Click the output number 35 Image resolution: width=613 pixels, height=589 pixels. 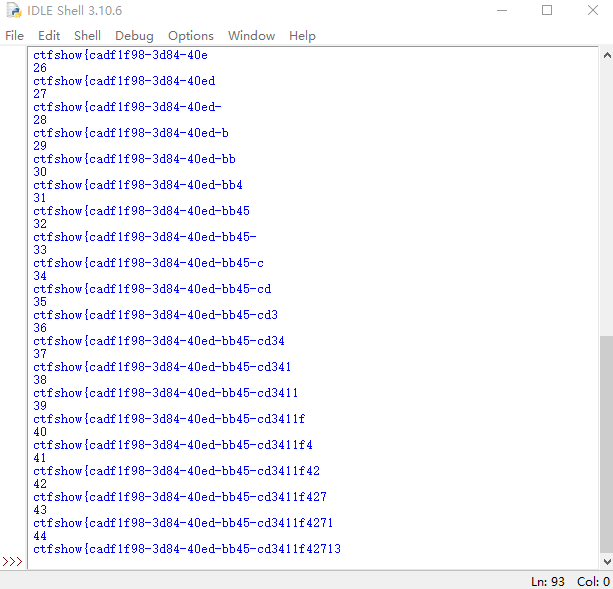coord(40,302)
